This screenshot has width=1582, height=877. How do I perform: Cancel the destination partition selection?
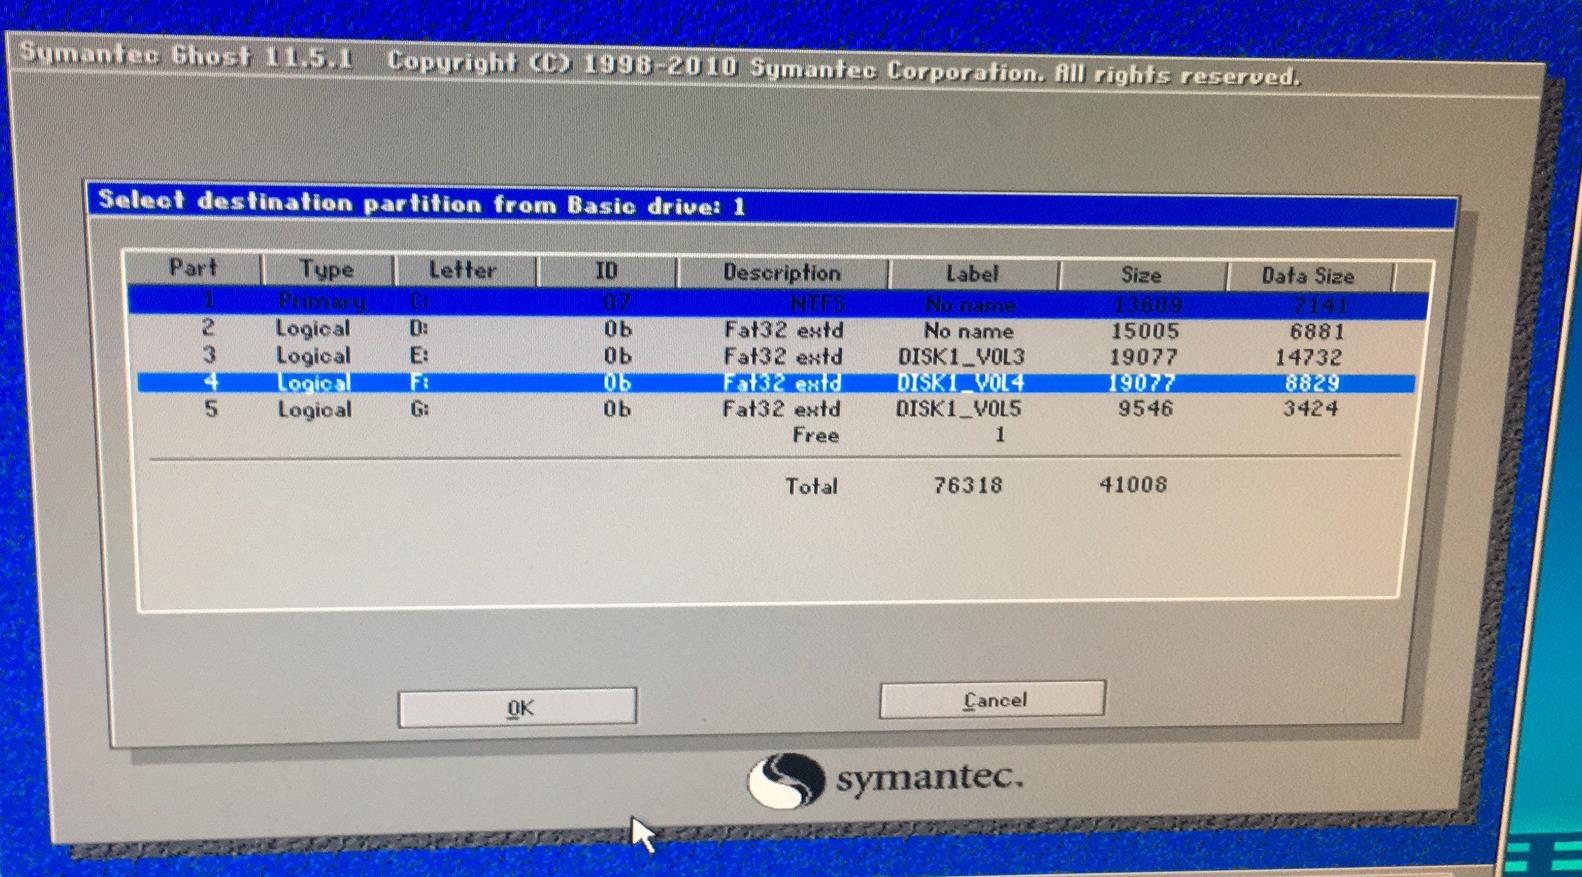coord(992,700)
